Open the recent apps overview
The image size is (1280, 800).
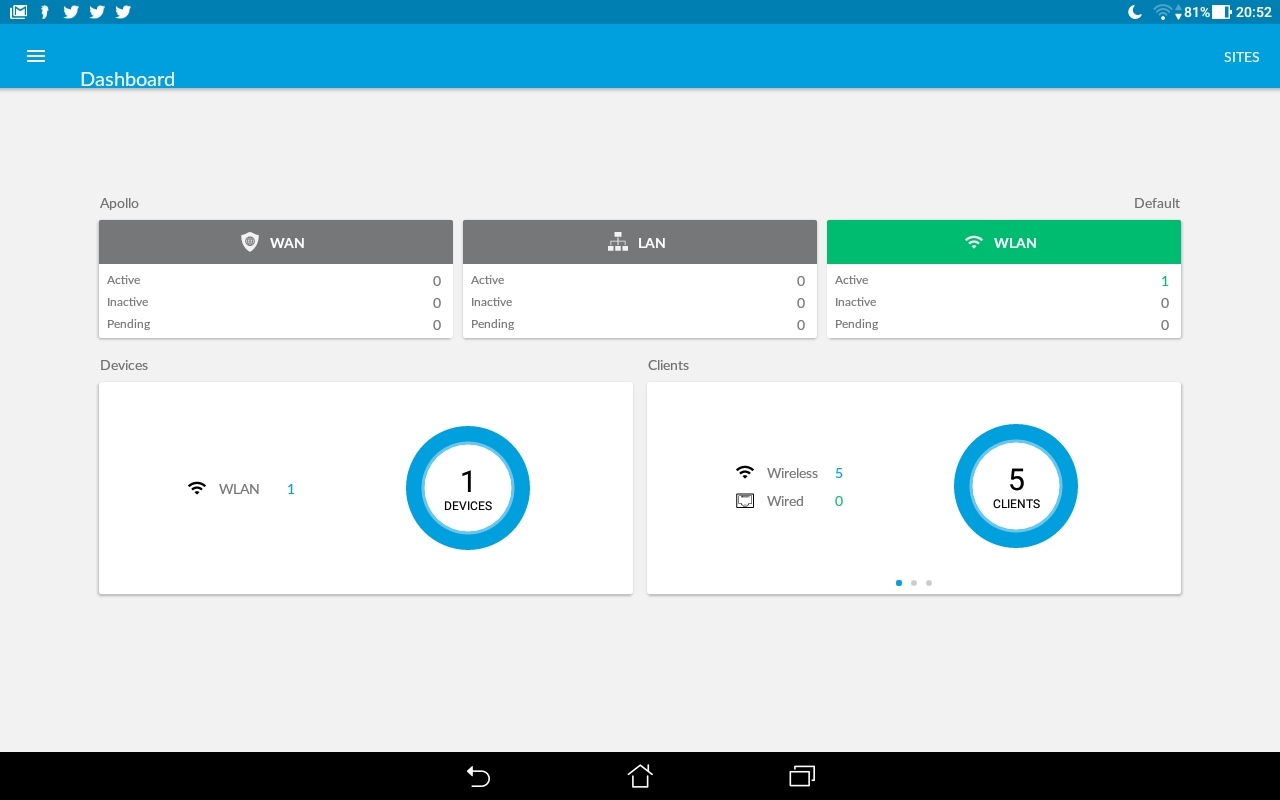(802, 776)
